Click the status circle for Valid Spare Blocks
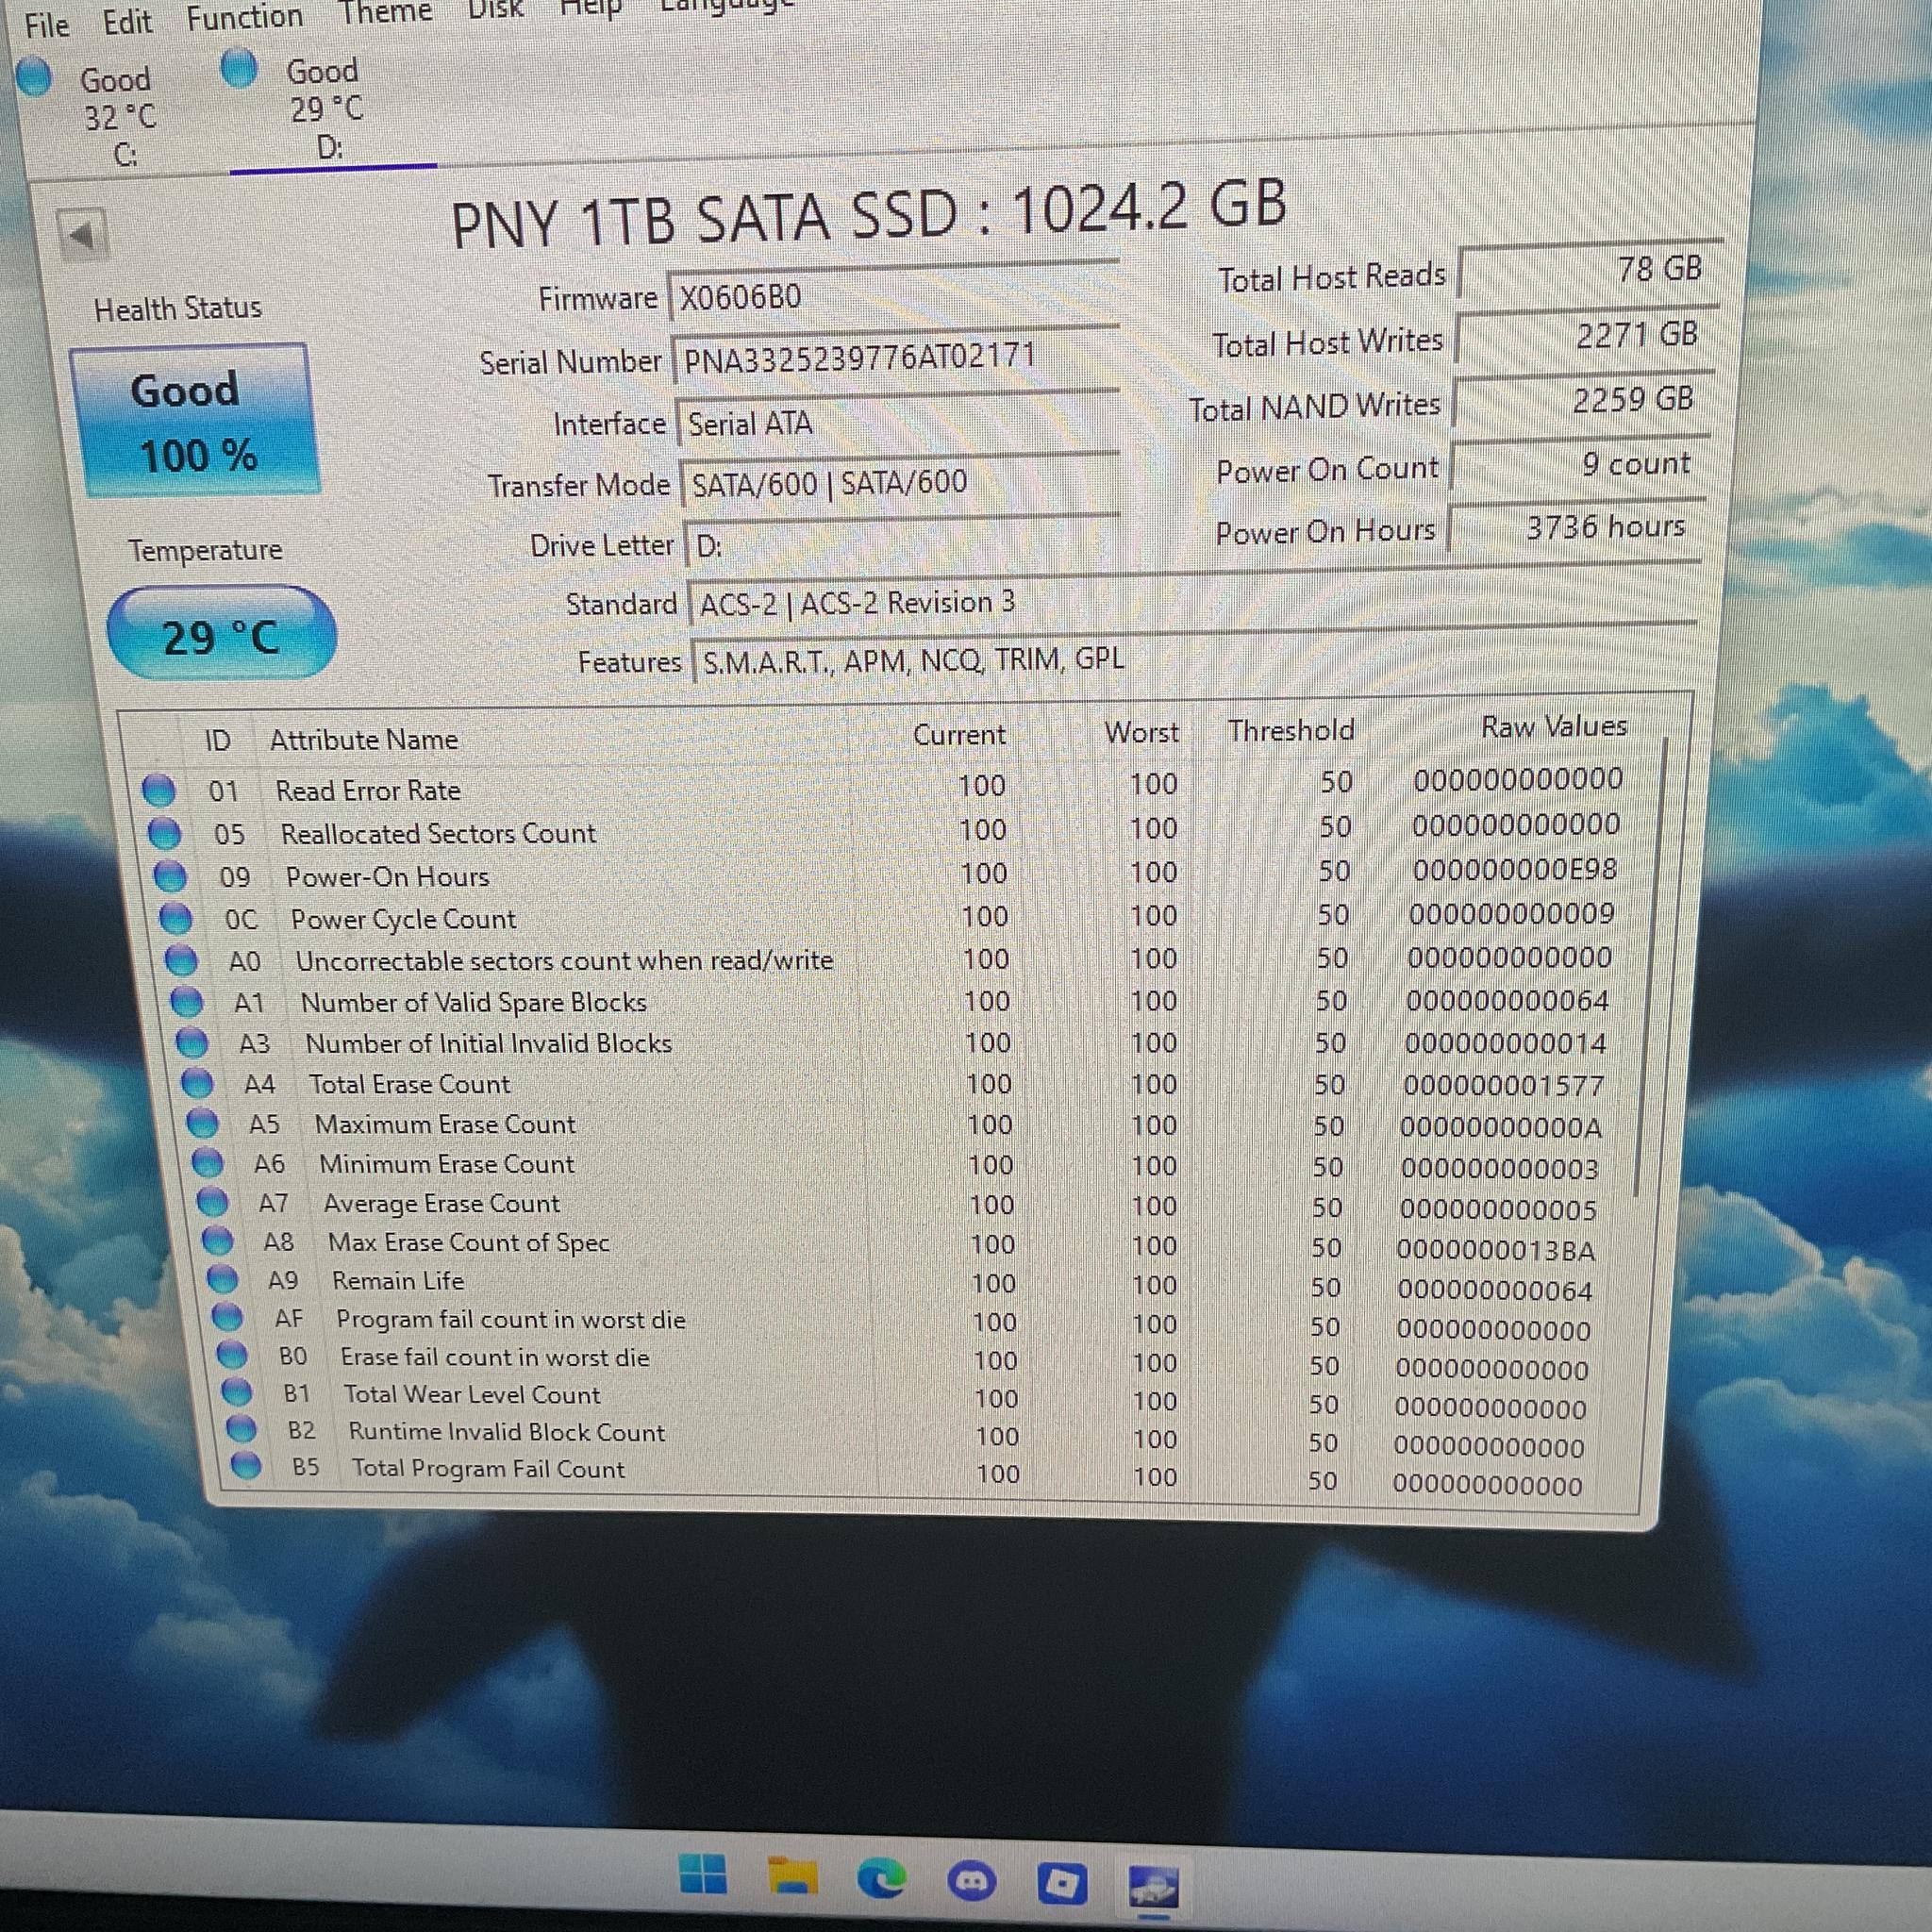Image resolution: width=1932 pixels, height=1932 pixels. click(187, 1001)
